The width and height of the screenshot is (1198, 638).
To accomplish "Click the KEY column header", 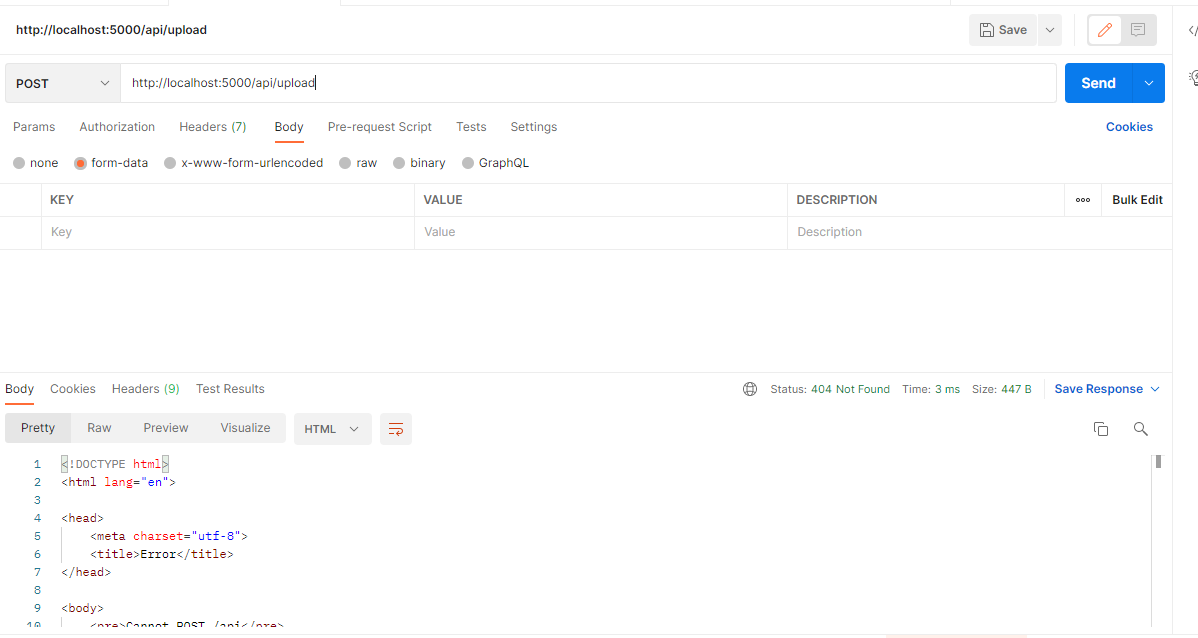I will click(62, 200).
